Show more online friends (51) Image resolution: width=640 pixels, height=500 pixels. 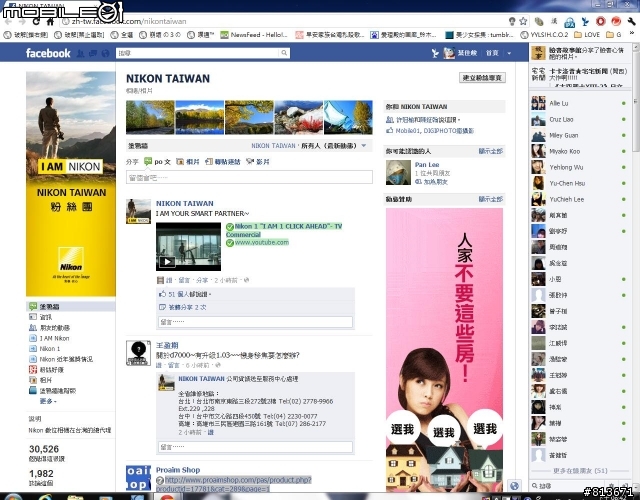pyautogui.click(x=580, y=471)
